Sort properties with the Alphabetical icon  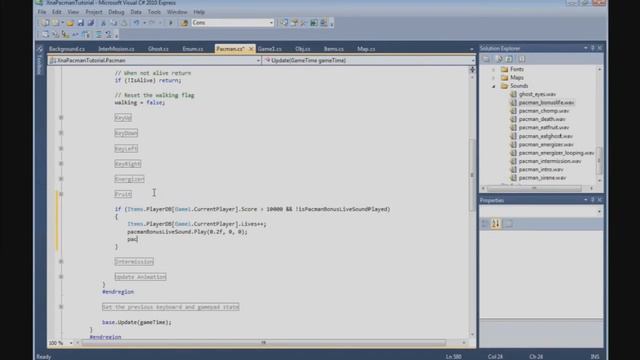496,224
